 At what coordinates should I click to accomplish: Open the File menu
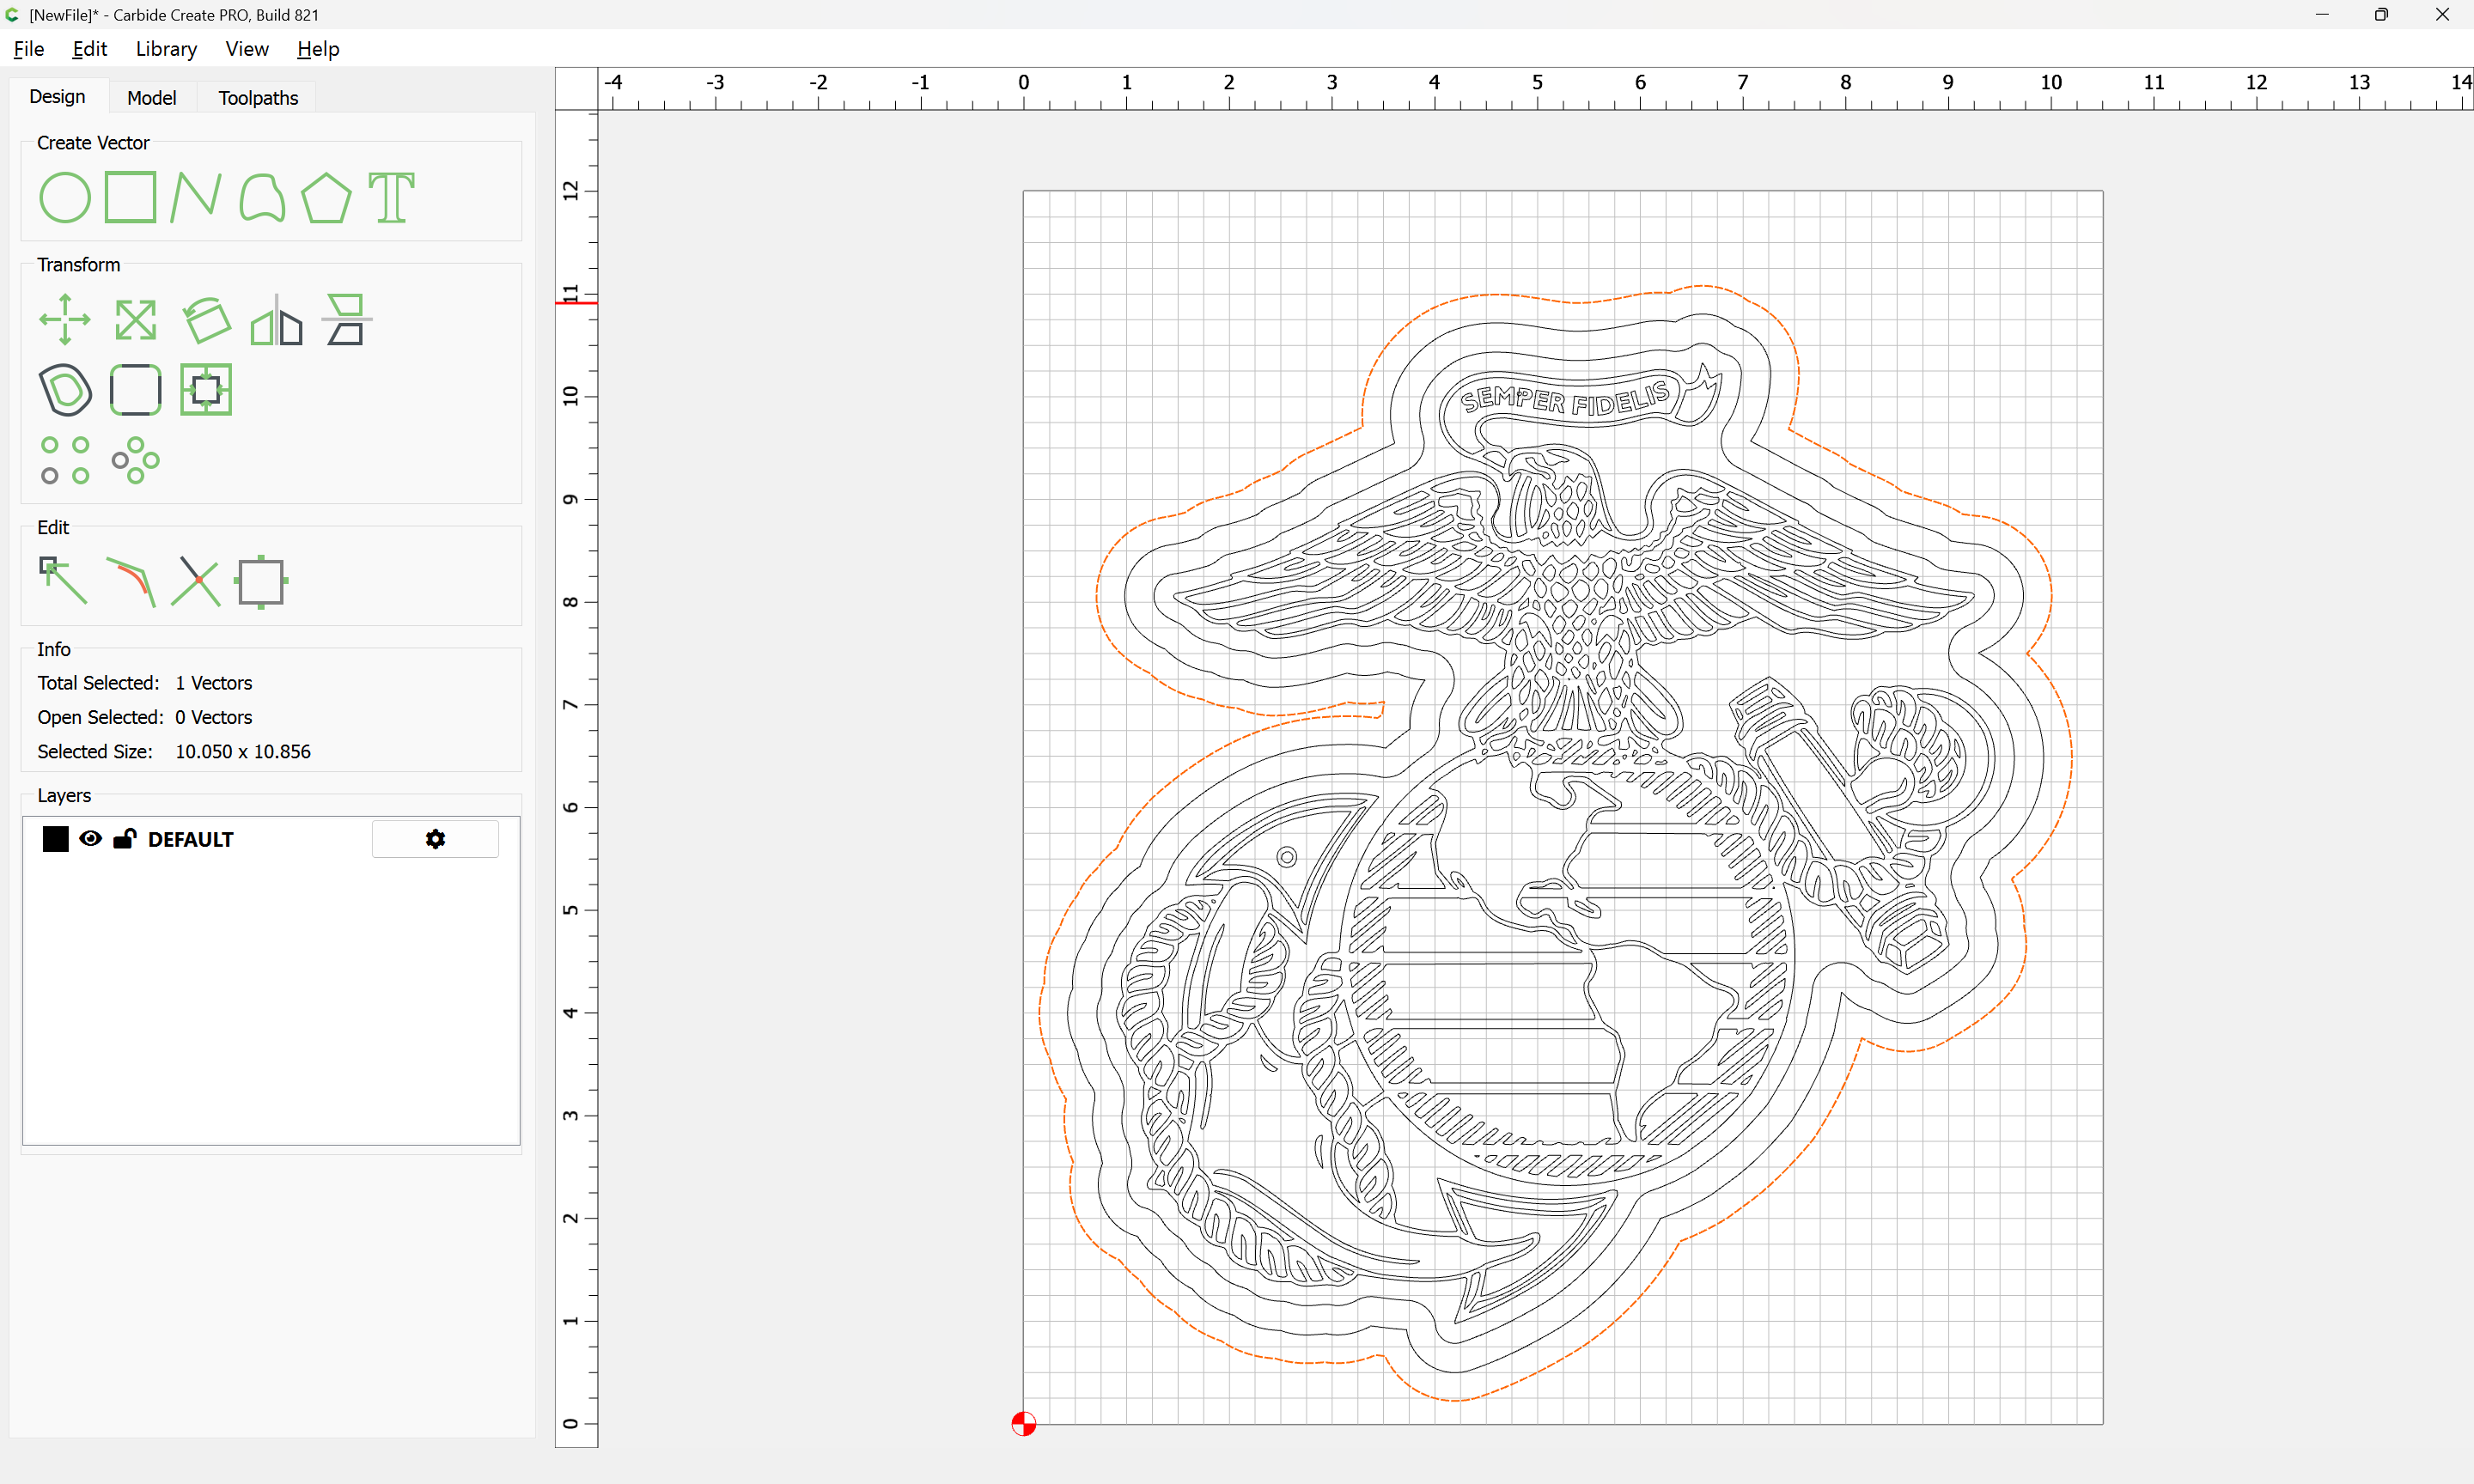(29, 49)
